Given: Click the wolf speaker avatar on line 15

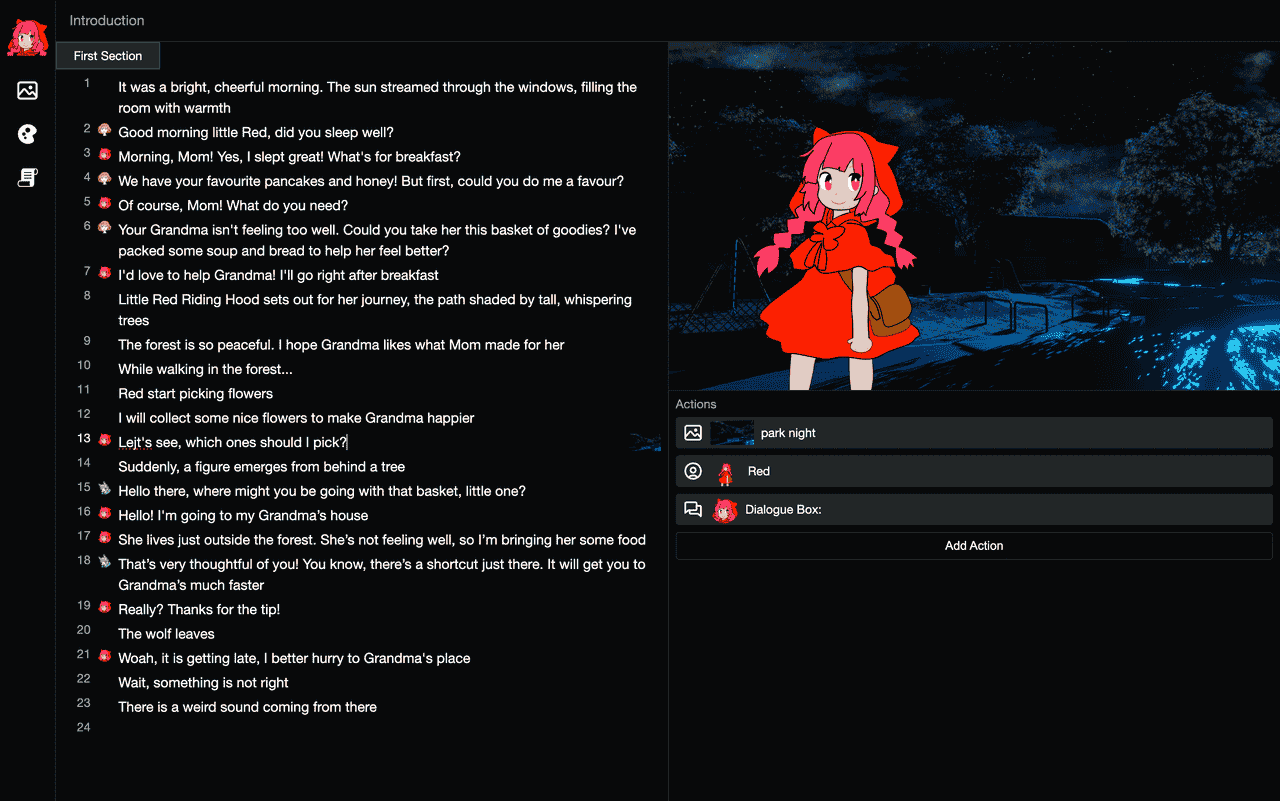Looking at the screenshot, I should (x=104, y=488).
